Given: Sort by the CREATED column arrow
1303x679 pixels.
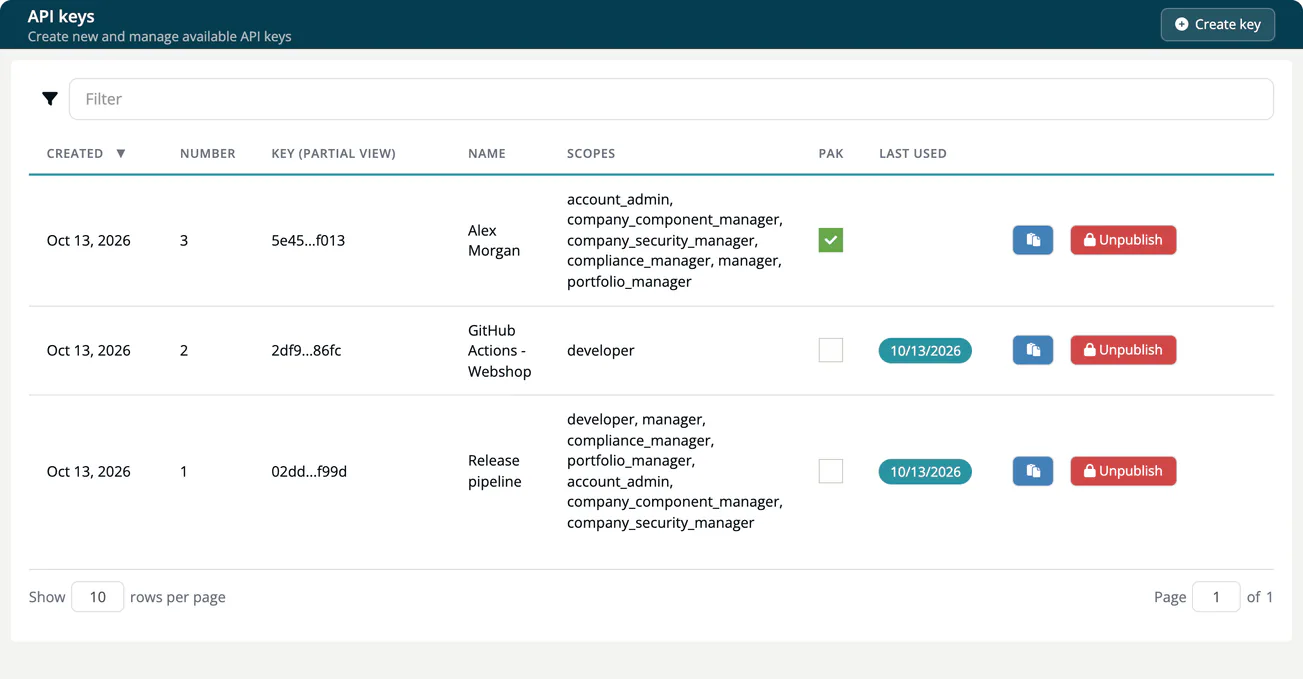Looking at the screenshot, I should pos(121,153).
